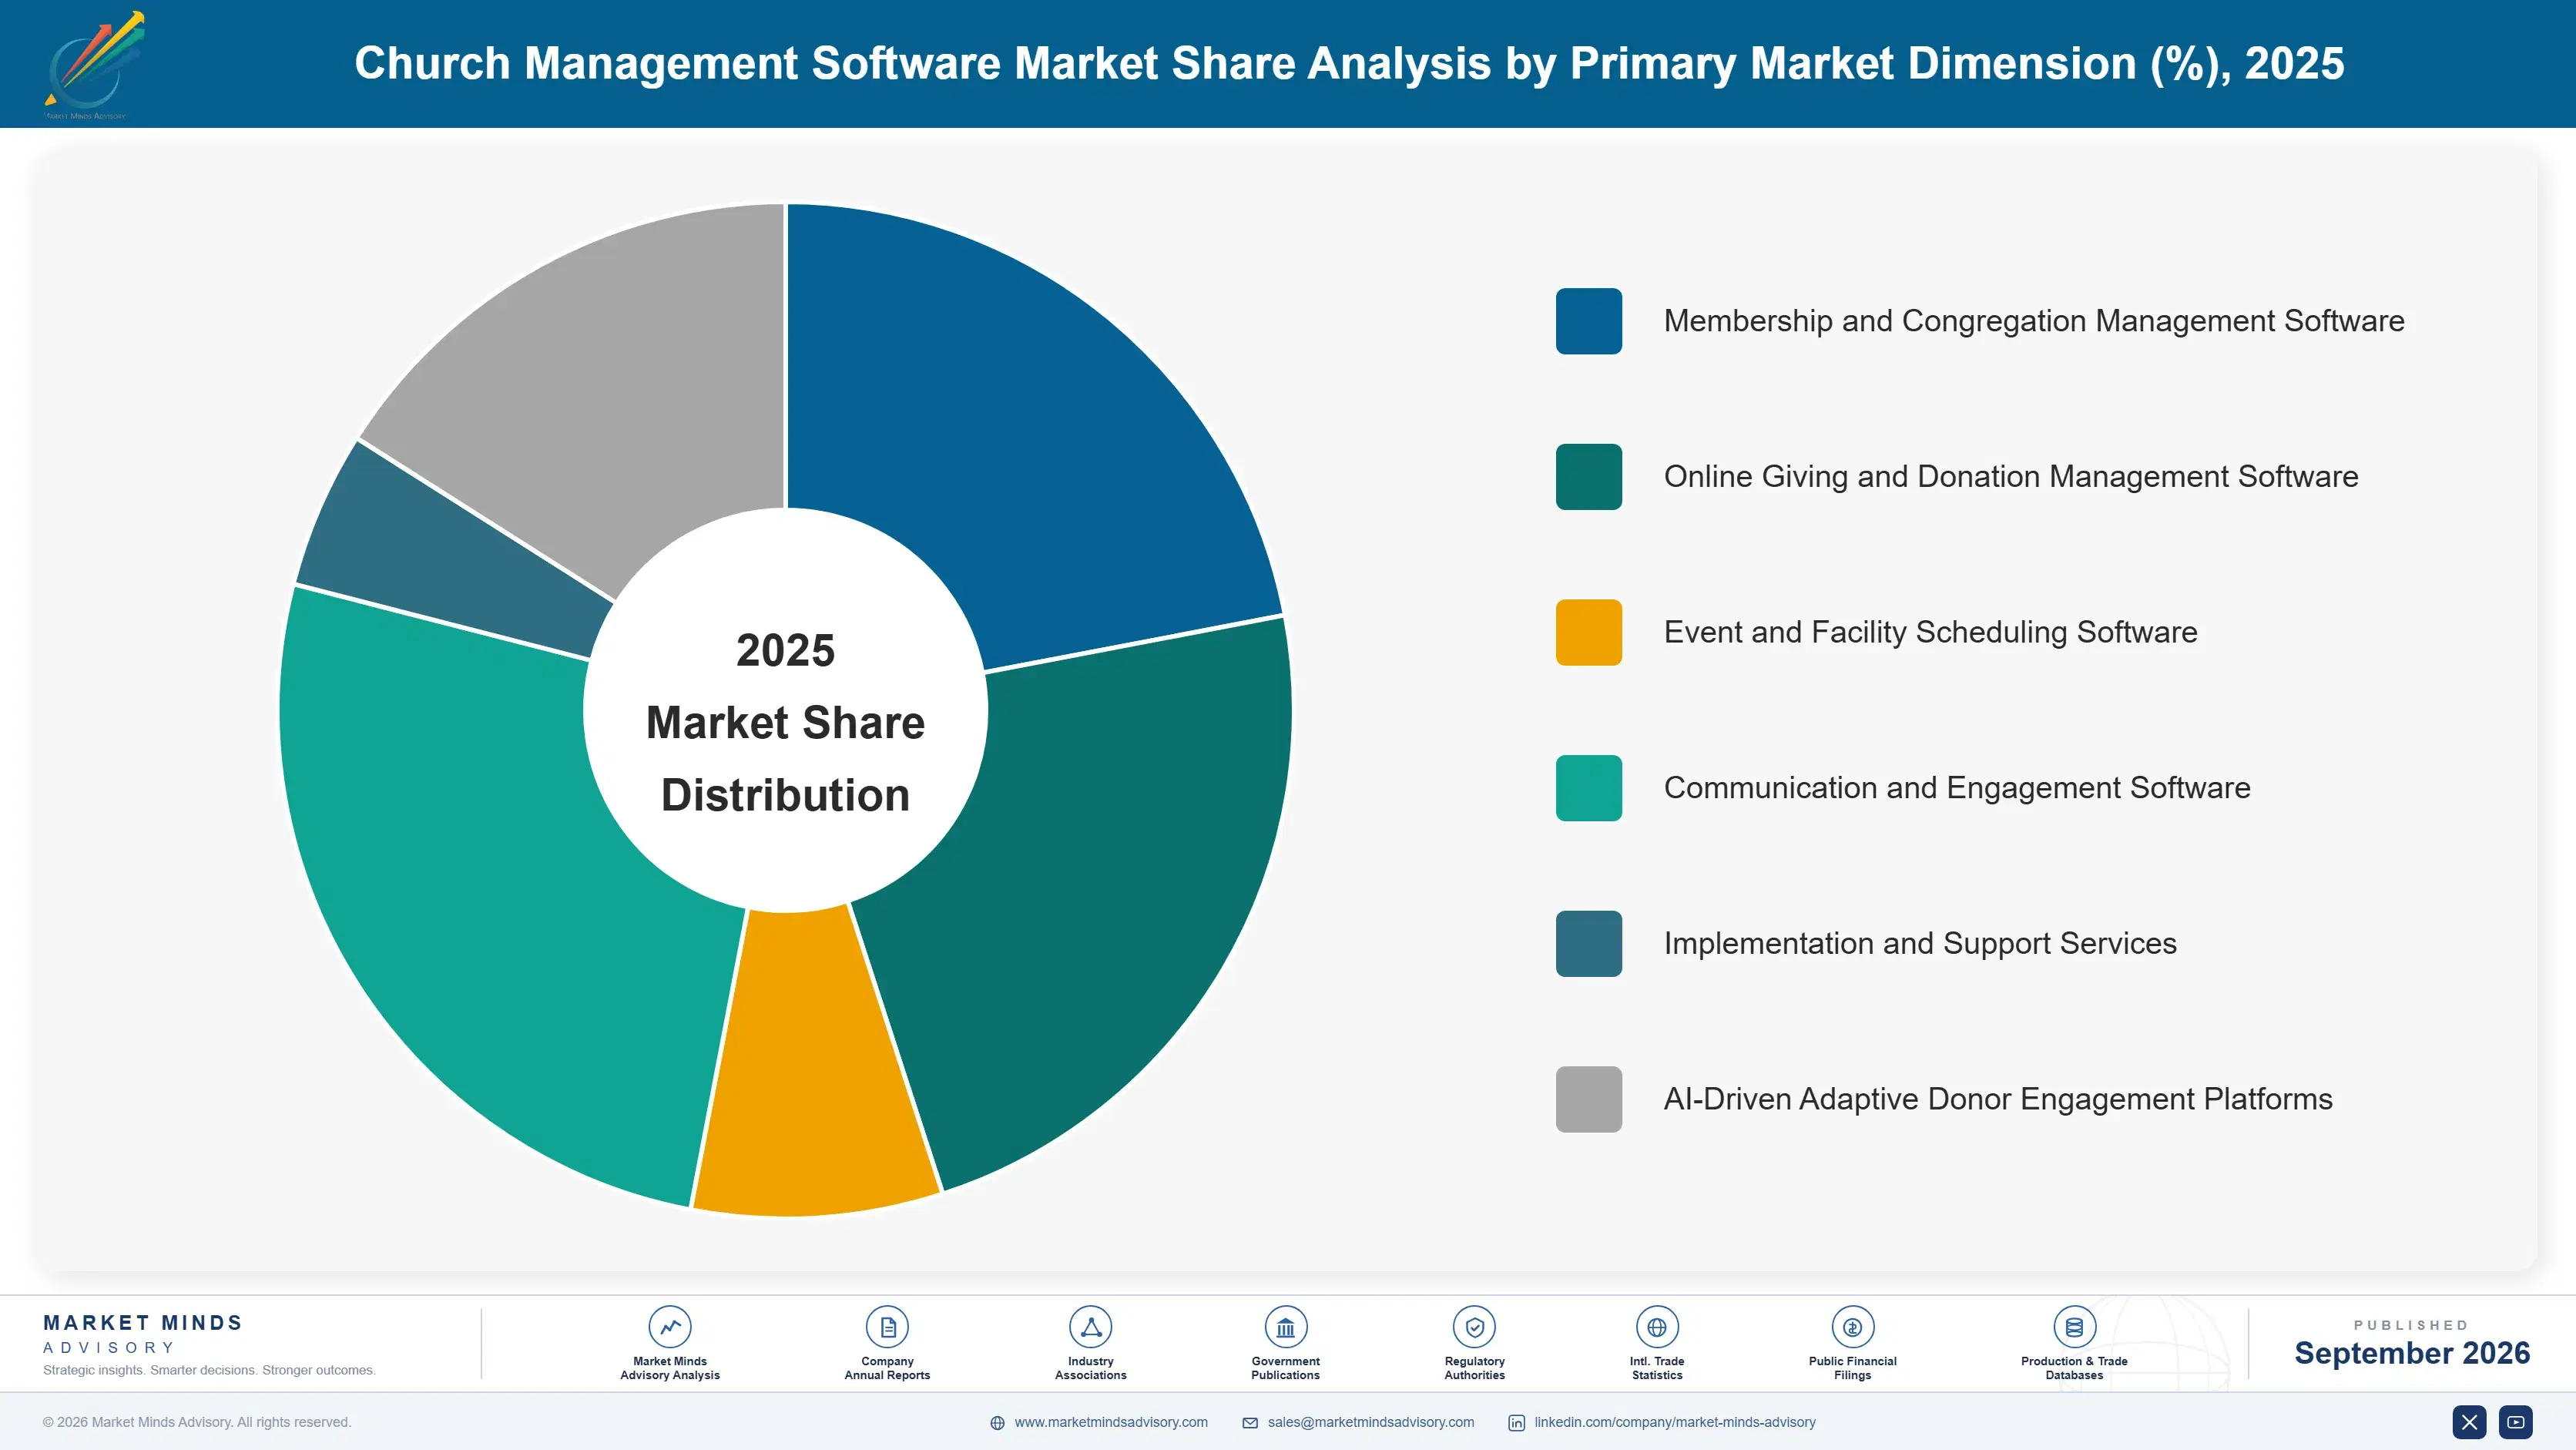The width and height of the screenshot is (2576, 1450).
Task: Click the Market Minds Advisory Analysis icon
Action: (x=669, y=1327)
